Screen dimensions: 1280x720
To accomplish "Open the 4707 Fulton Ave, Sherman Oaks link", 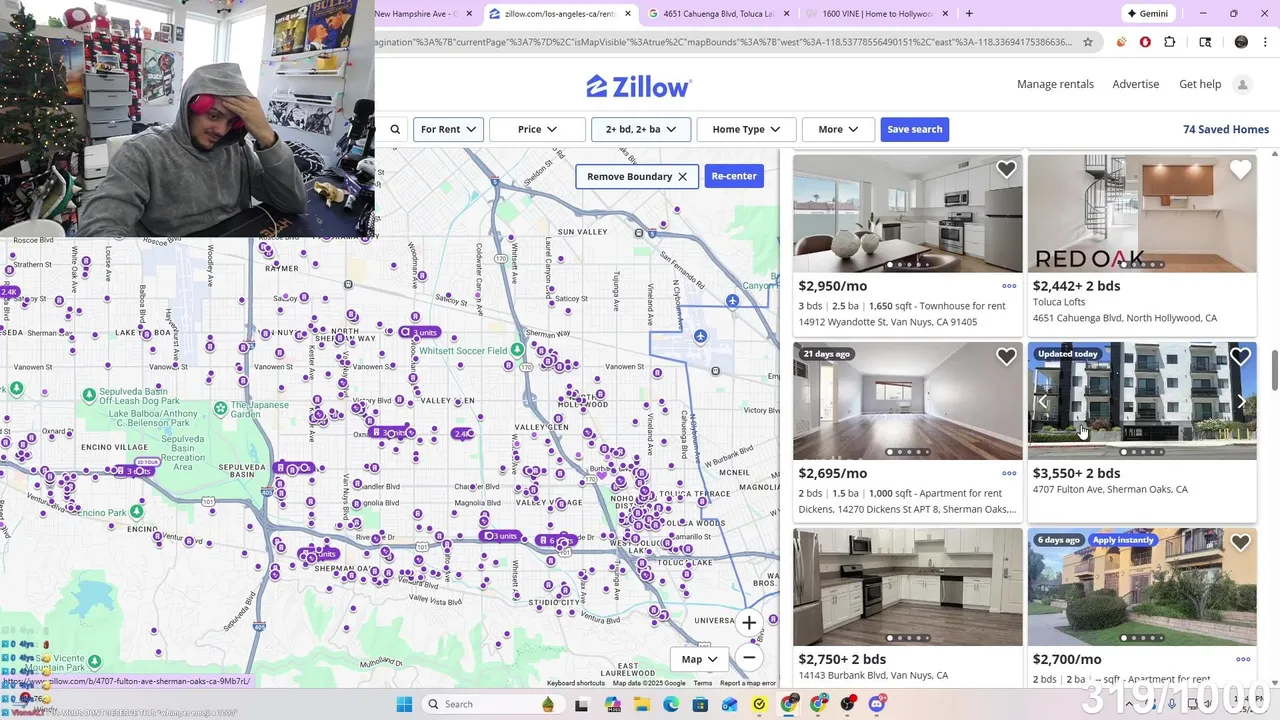I will [1110, 490].
